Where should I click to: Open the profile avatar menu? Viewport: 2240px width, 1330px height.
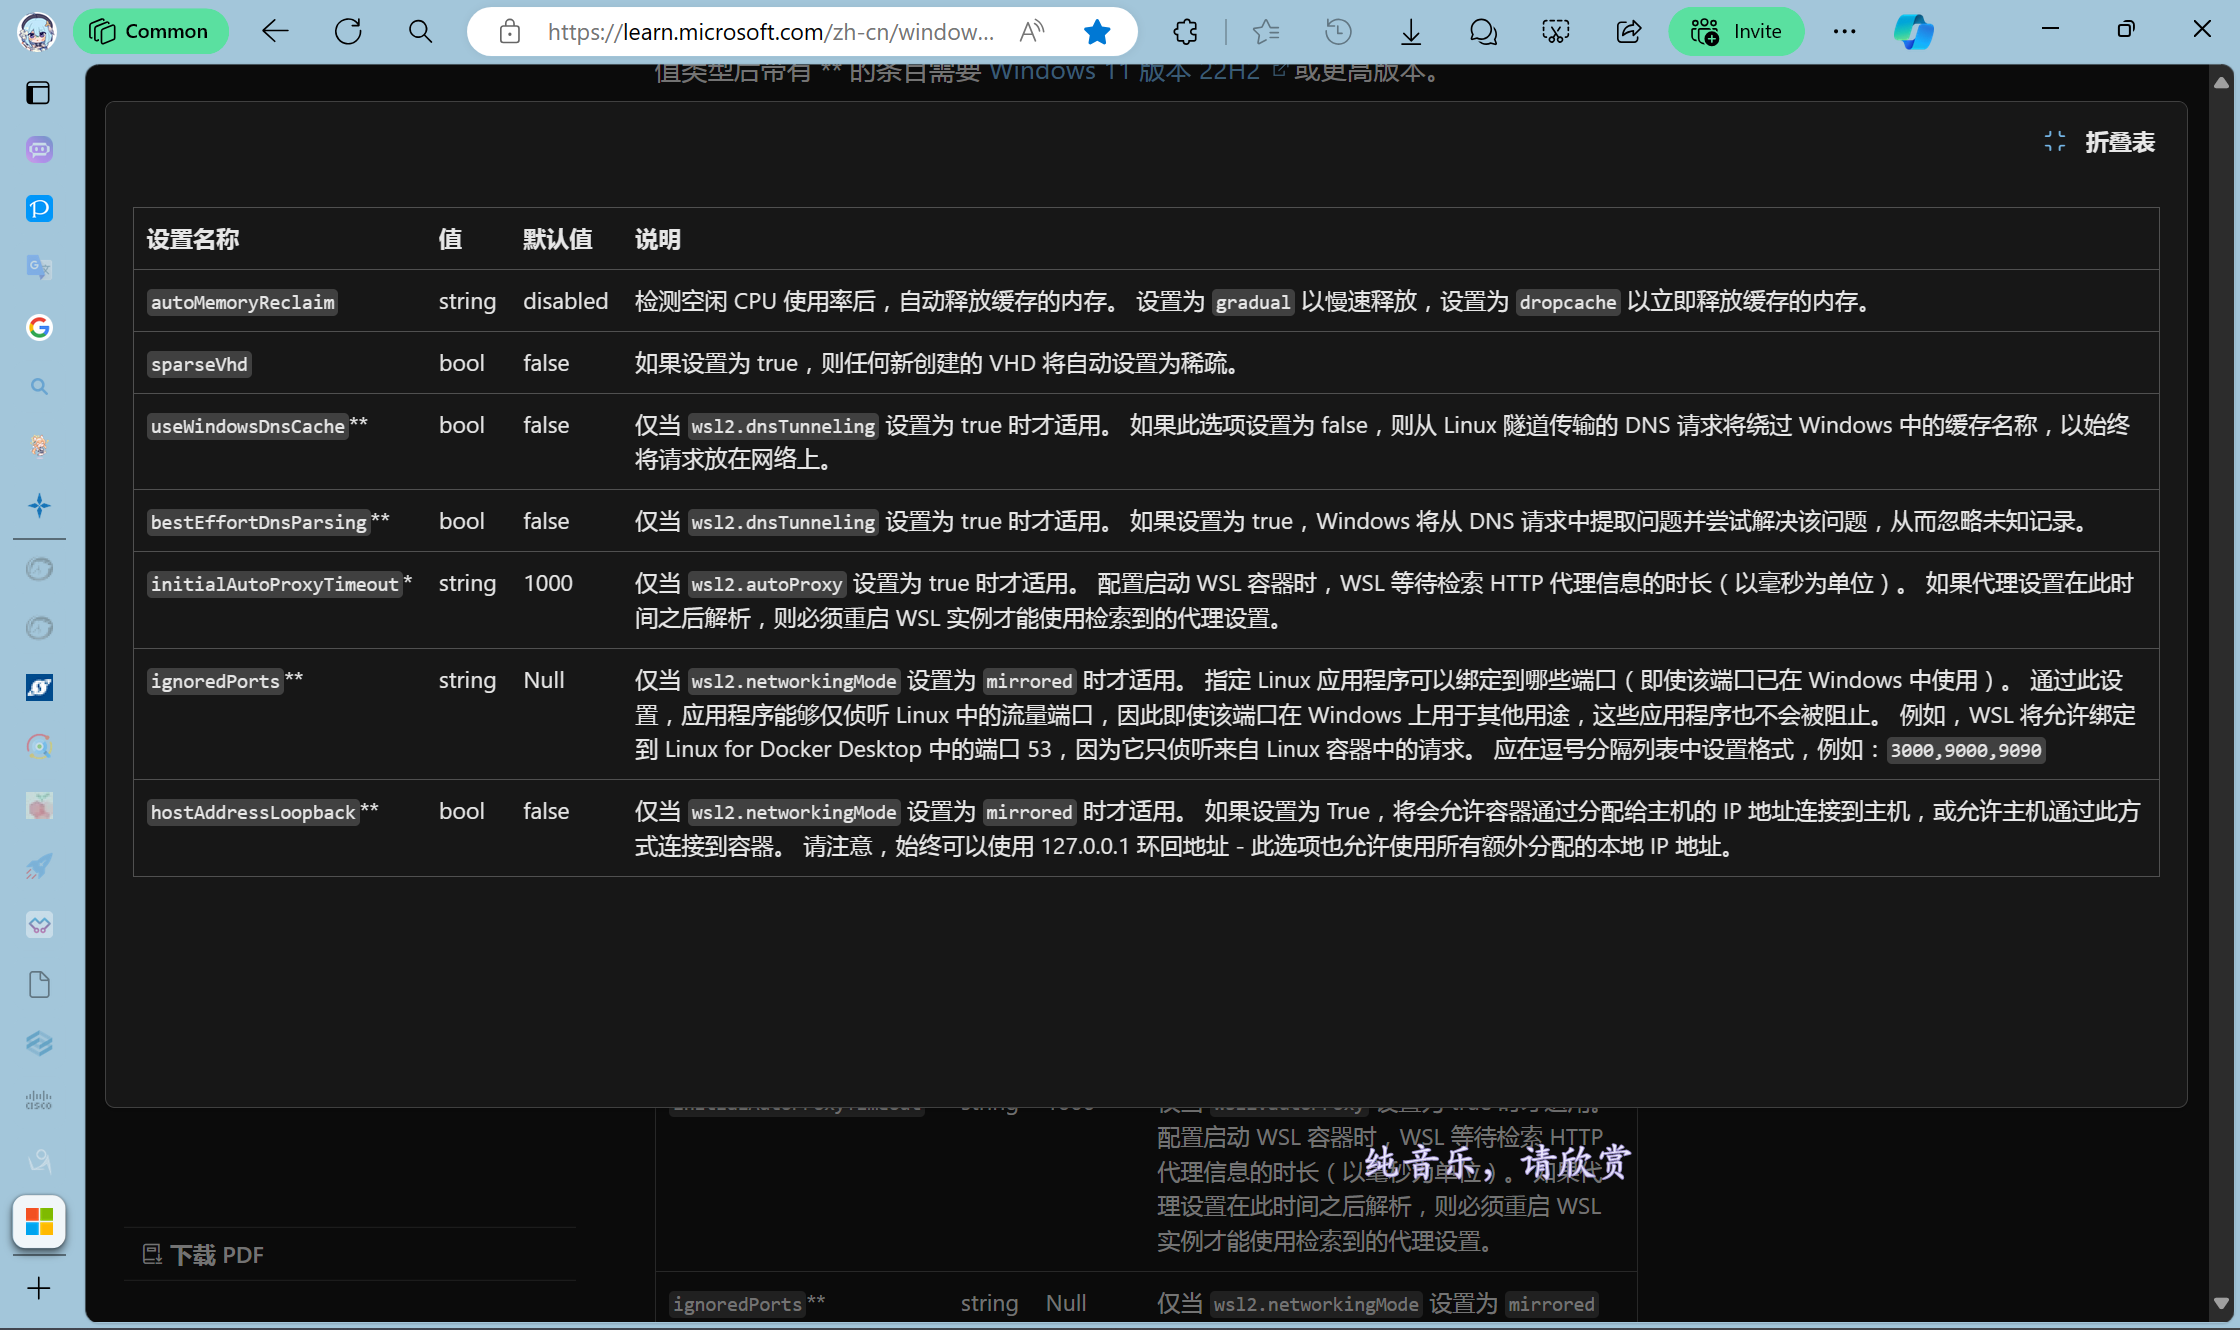pyautogui.click(x=38, y=32)
